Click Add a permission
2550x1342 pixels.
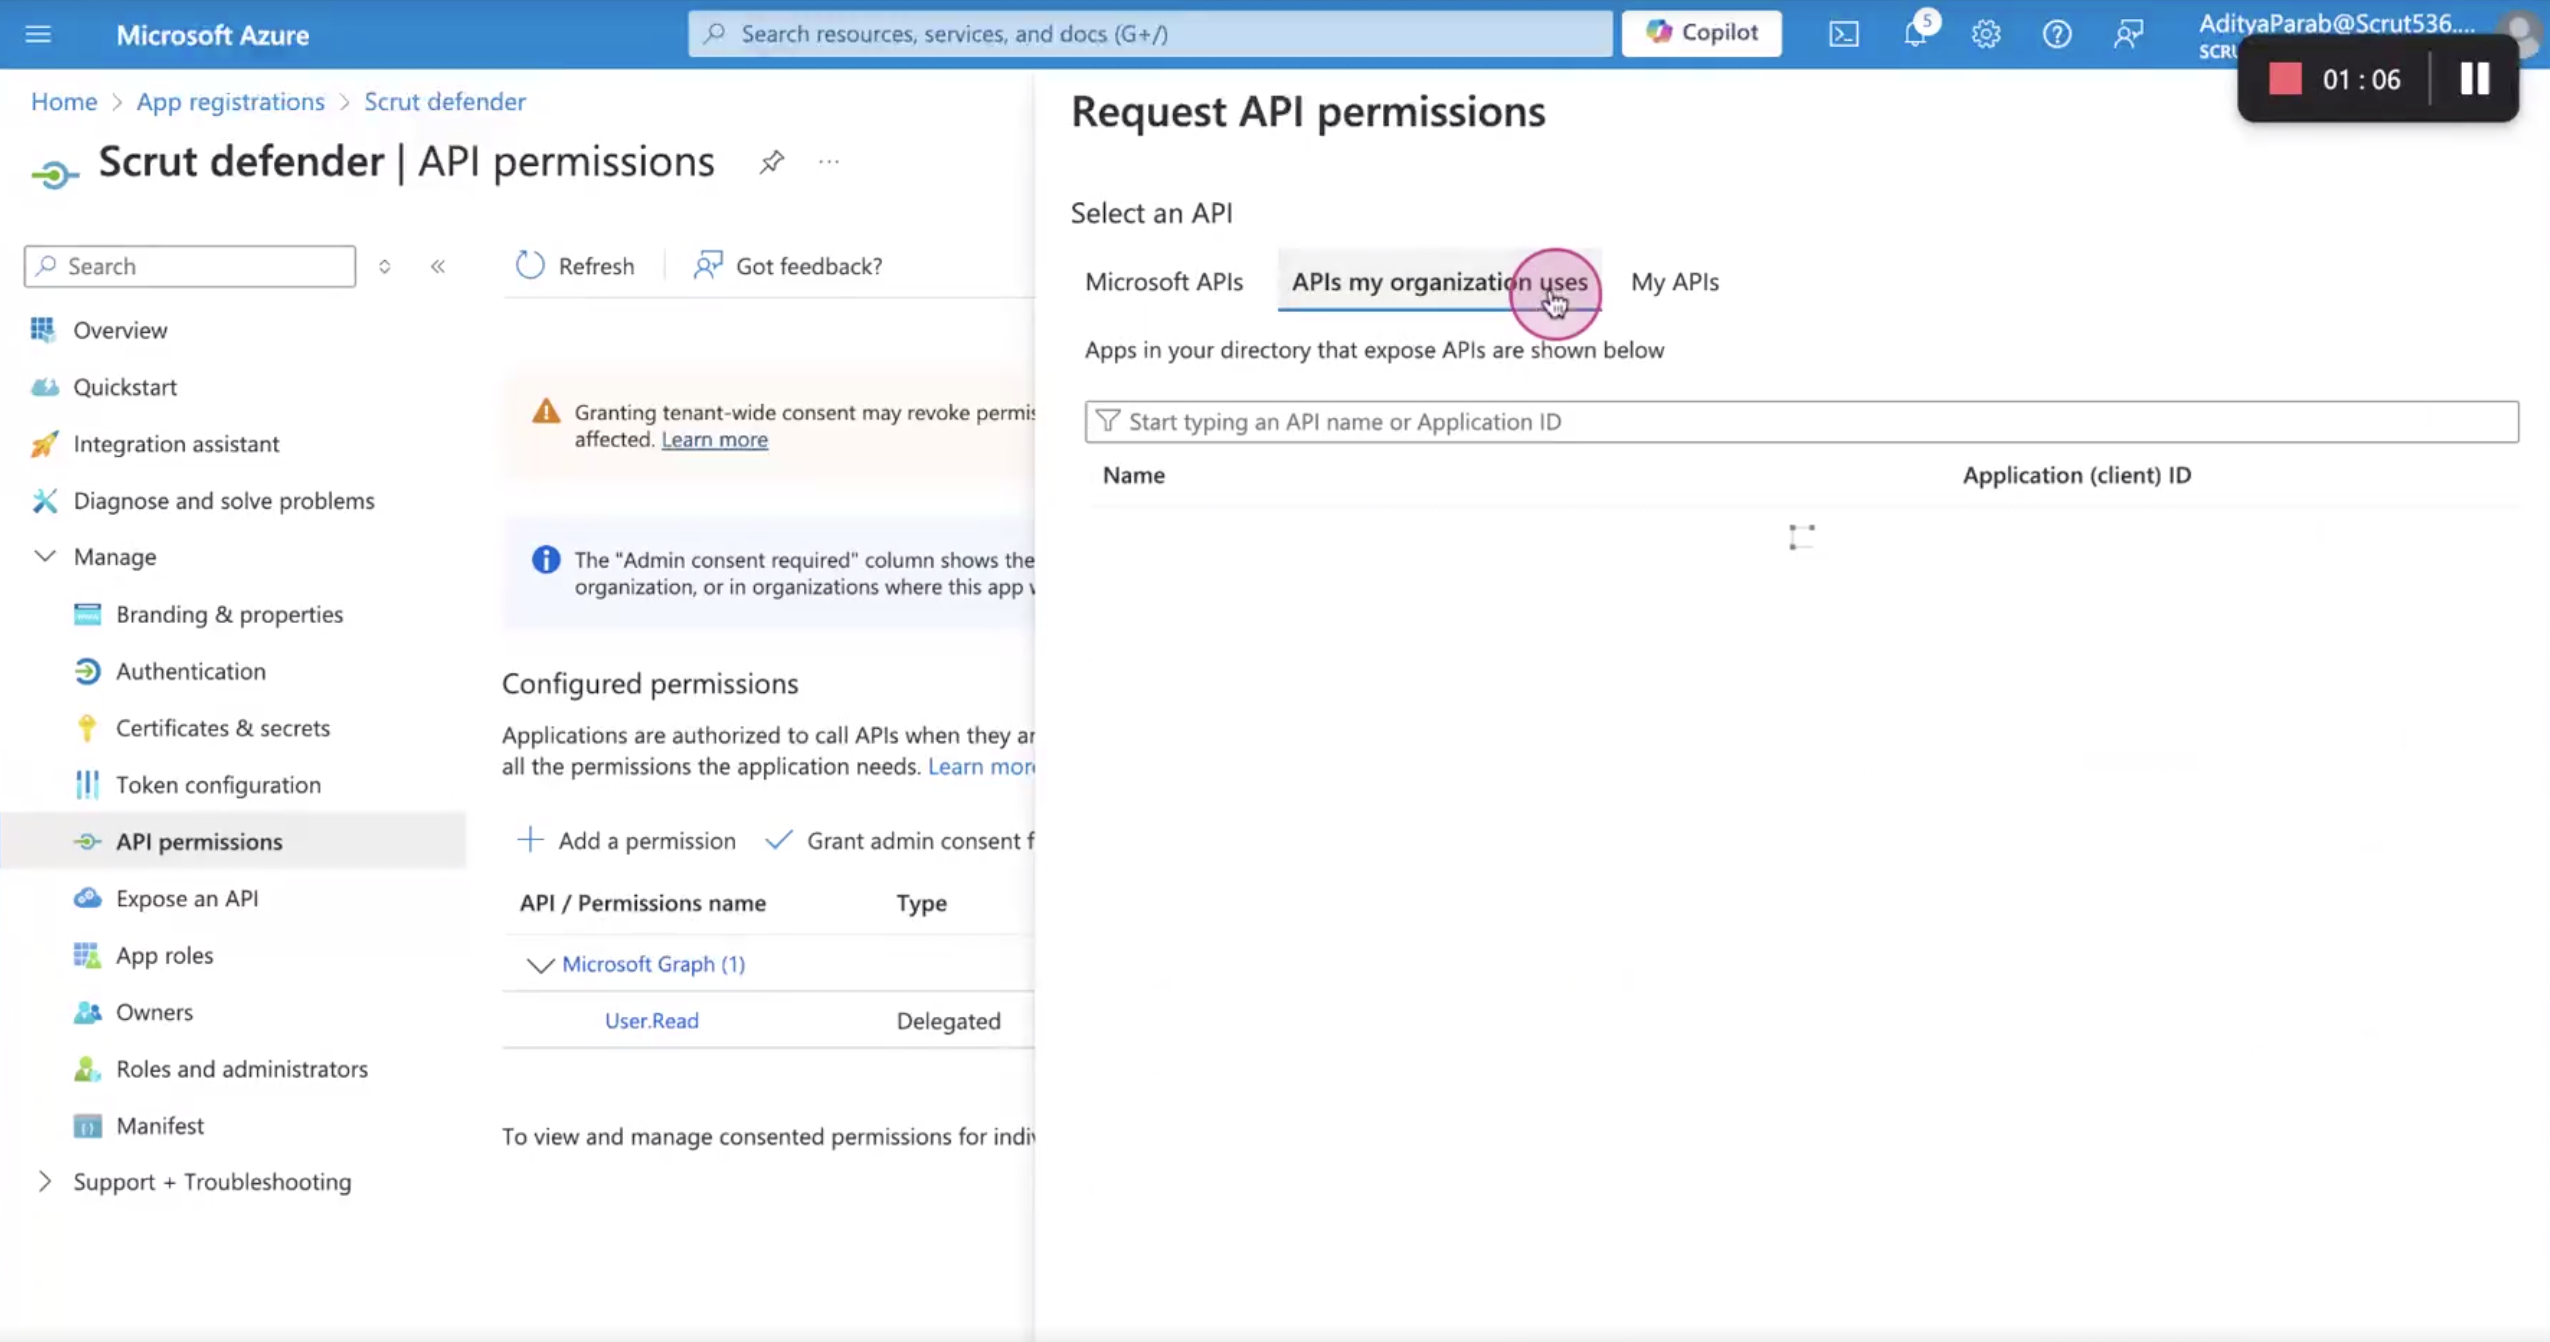(627, 840)
